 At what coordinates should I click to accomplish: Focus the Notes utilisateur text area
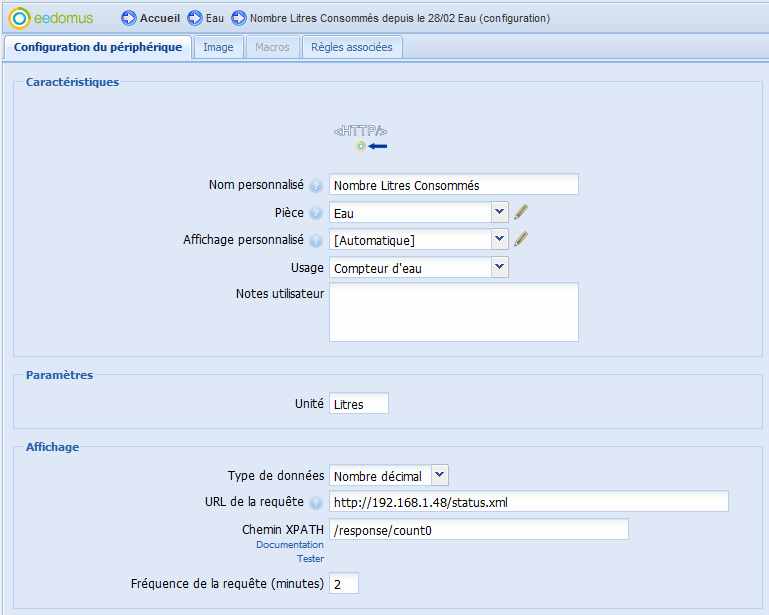[x=453, y=312]
